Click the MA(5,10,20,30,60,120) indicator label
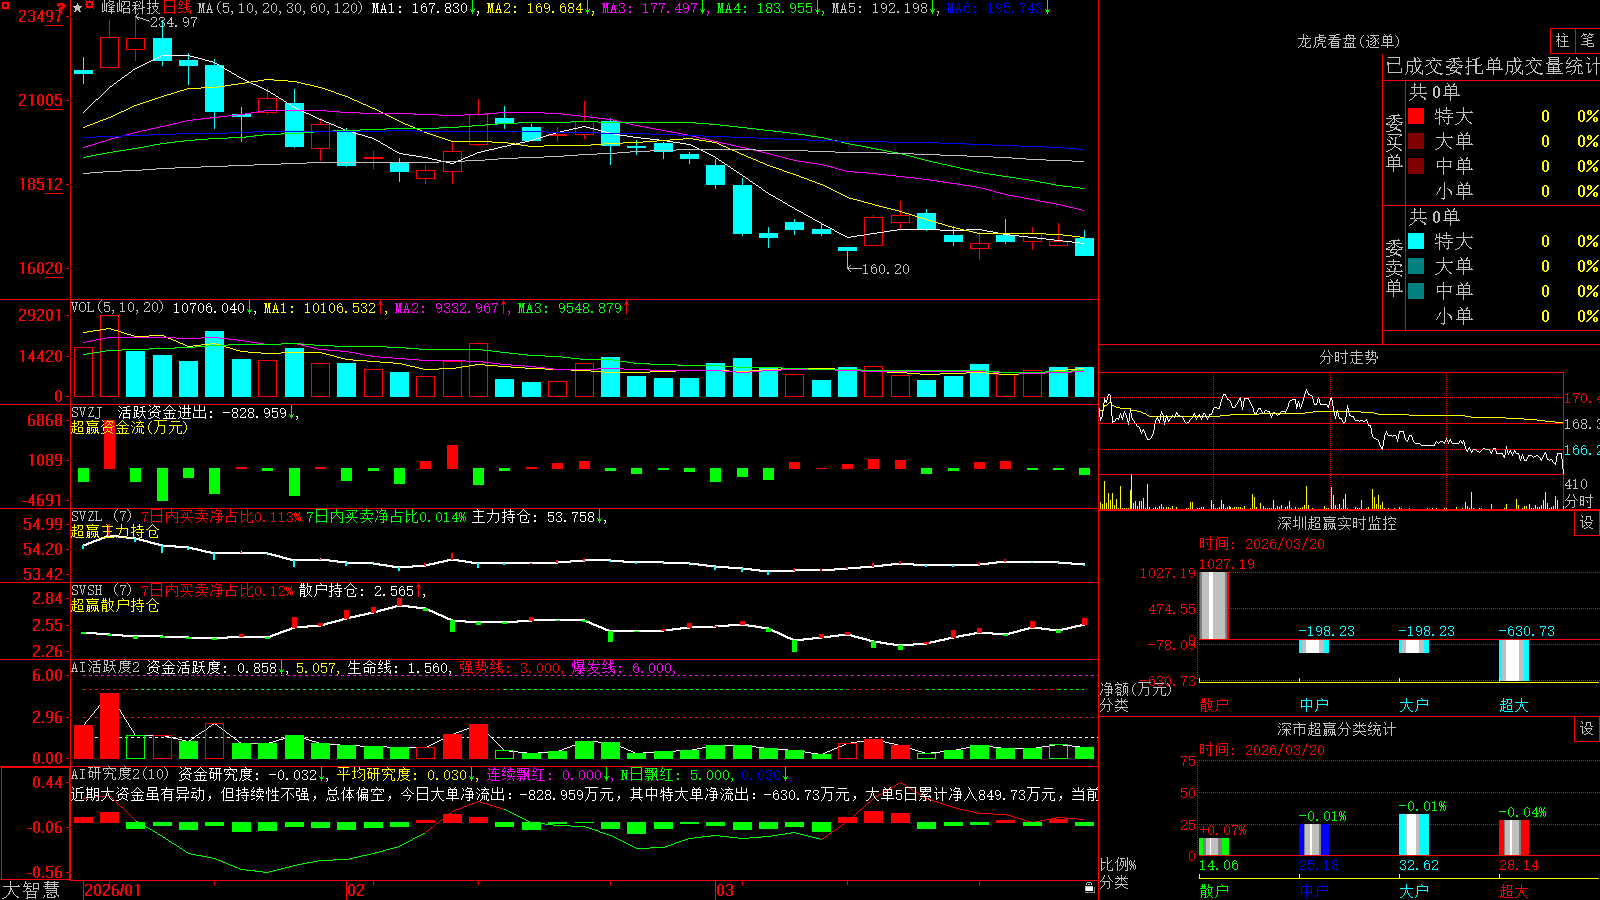 (x=280, y=8)
